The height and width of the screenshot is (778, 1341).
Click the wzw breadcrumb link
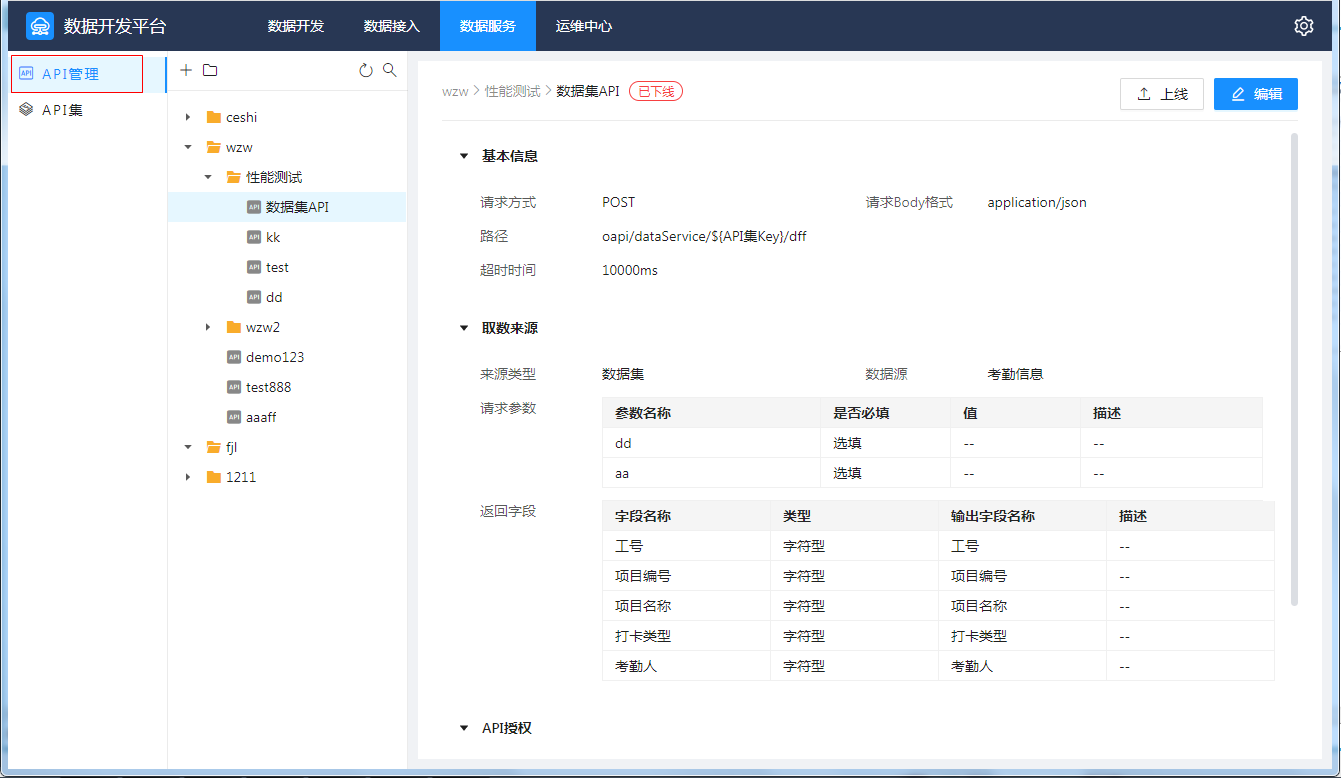pyautogui.click(x=455, y=91)
